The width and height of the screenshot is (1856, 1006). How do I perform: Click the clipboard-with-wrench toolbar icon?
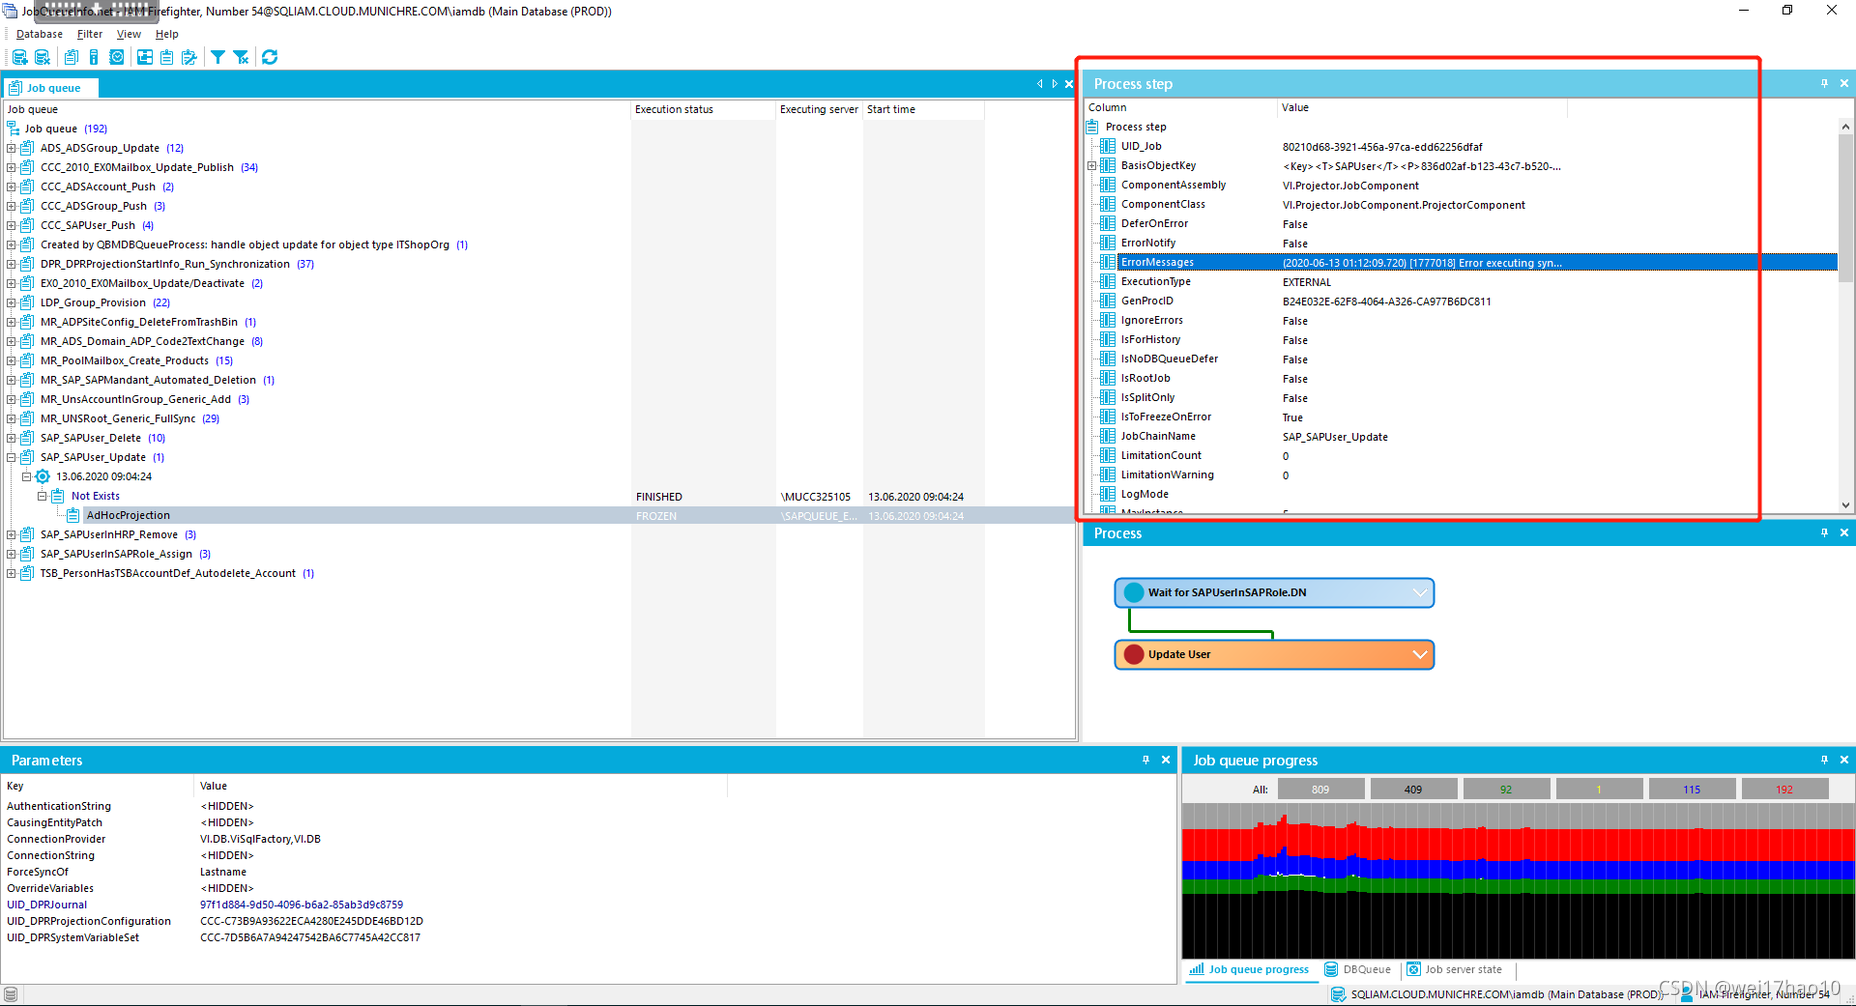coord(189,57)
